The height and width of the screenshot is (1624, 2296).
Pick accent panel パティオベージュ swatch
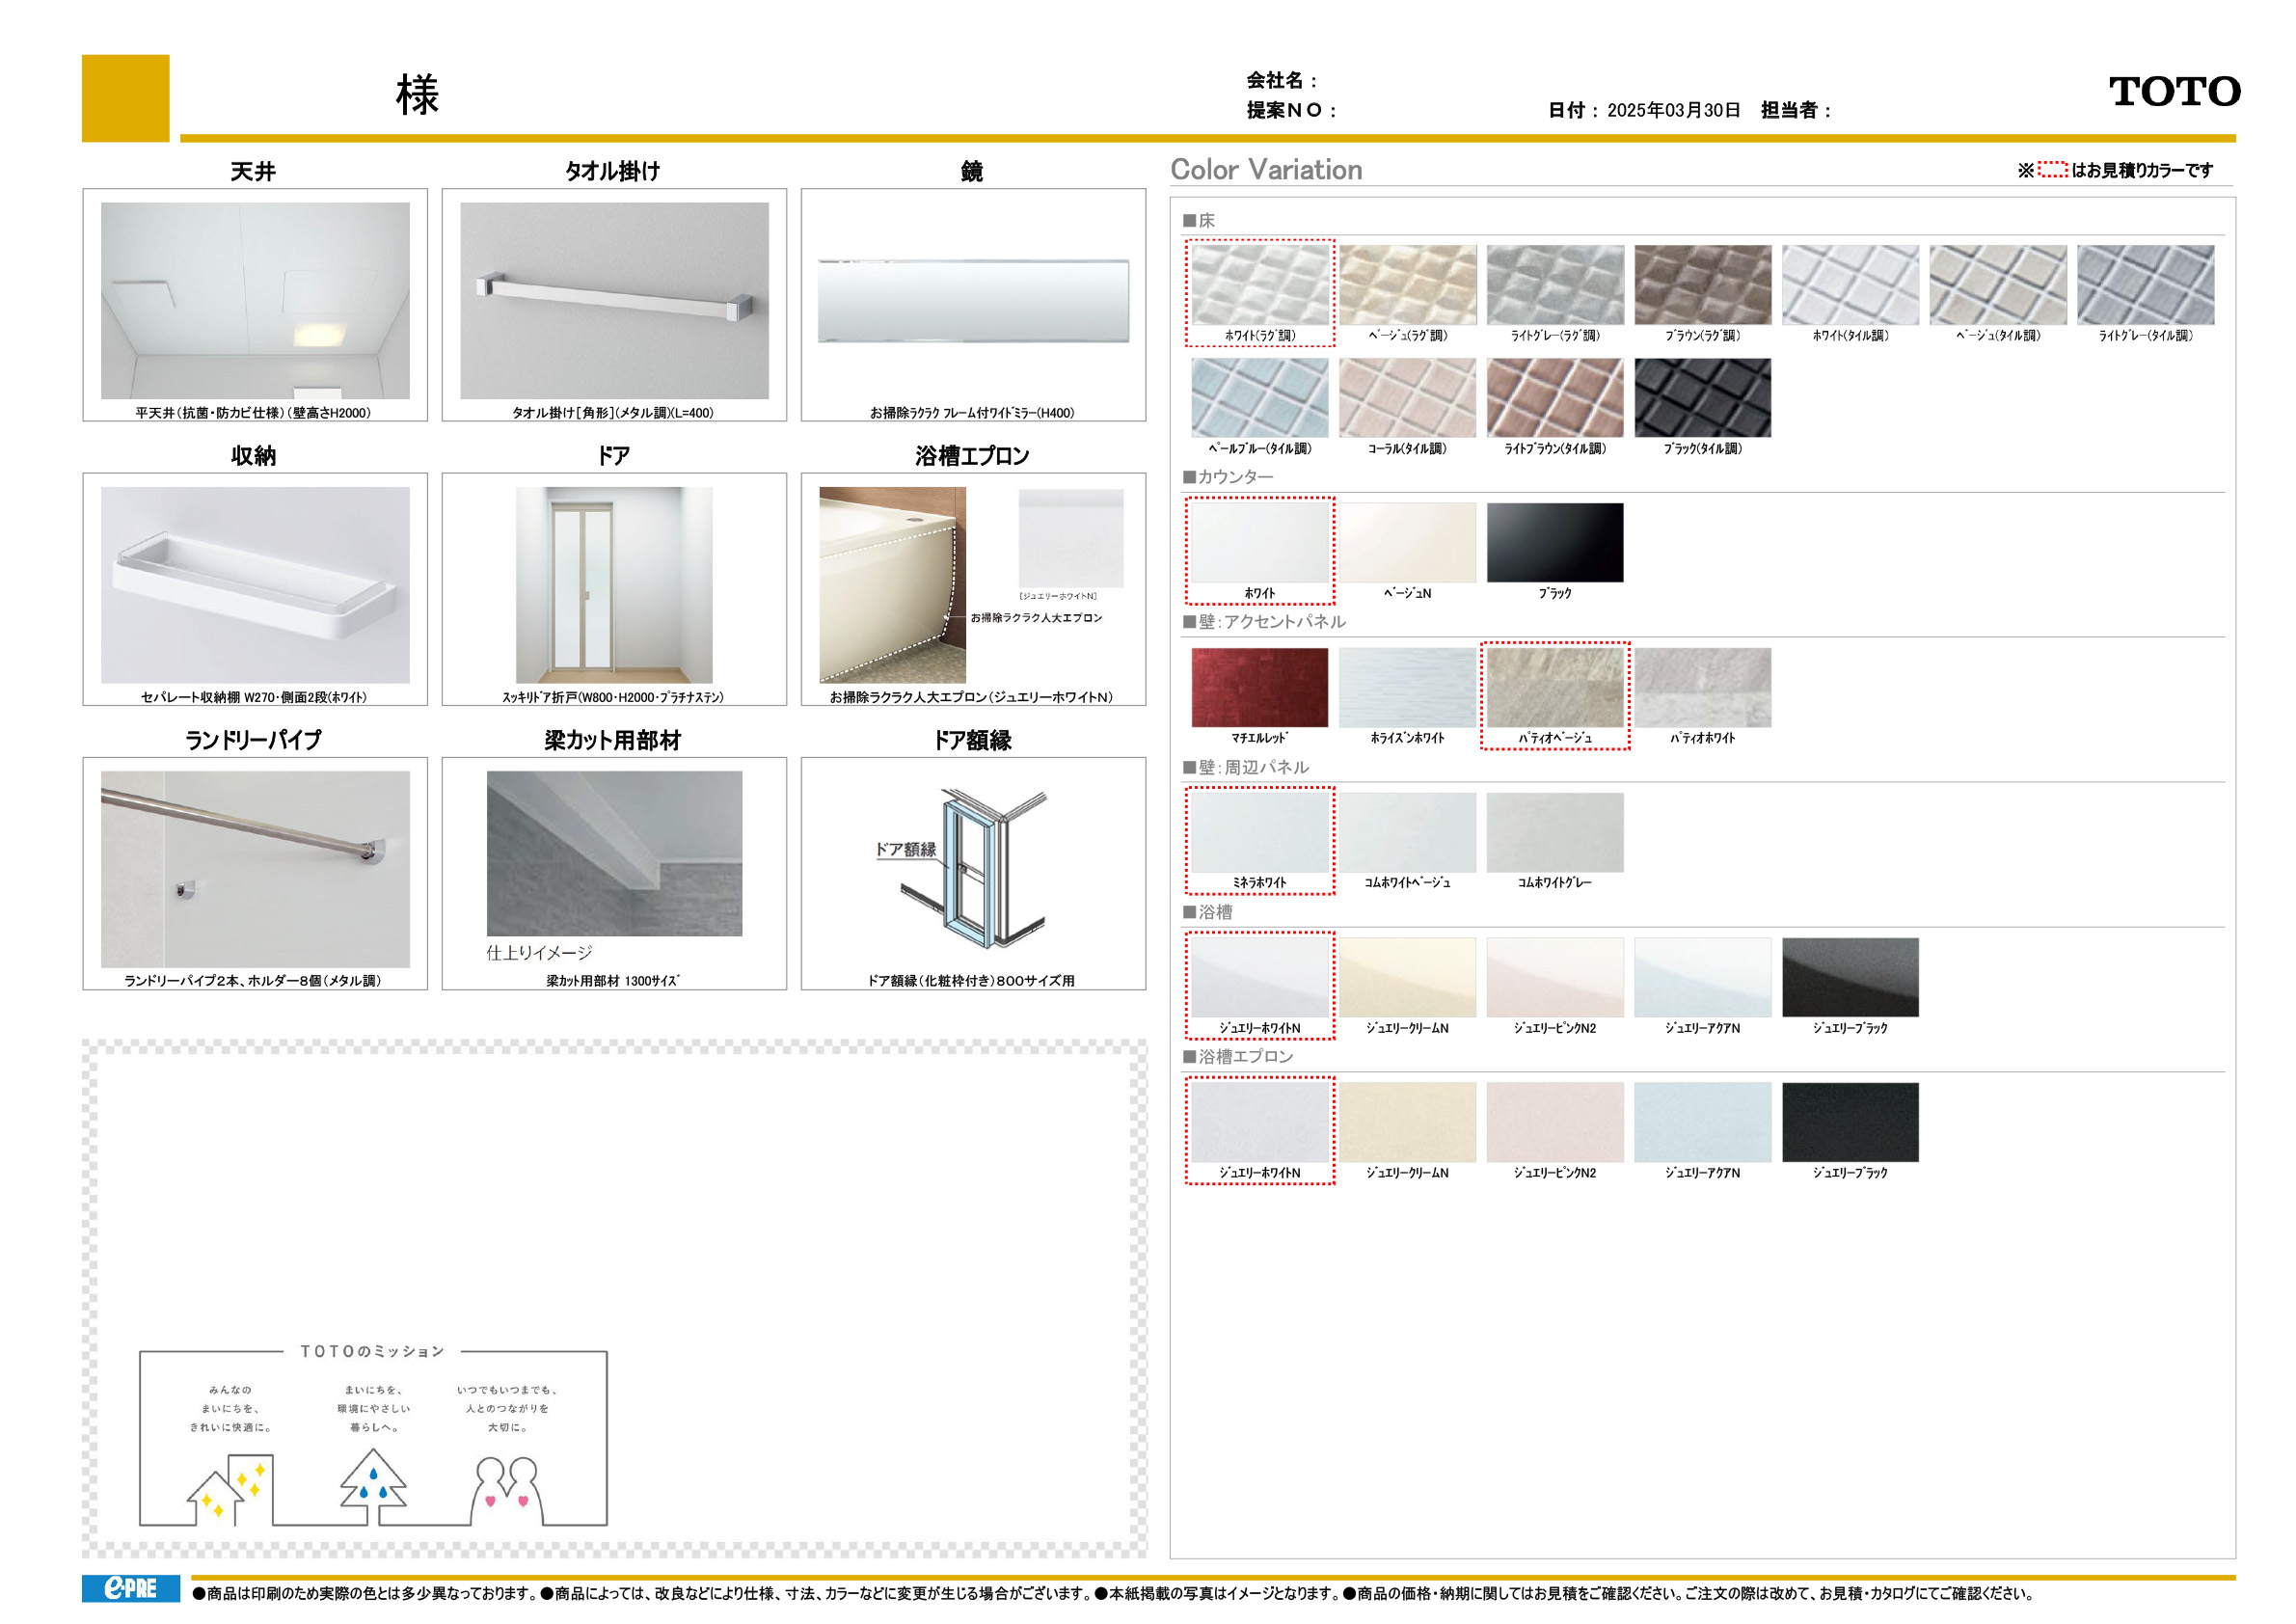1555,688
